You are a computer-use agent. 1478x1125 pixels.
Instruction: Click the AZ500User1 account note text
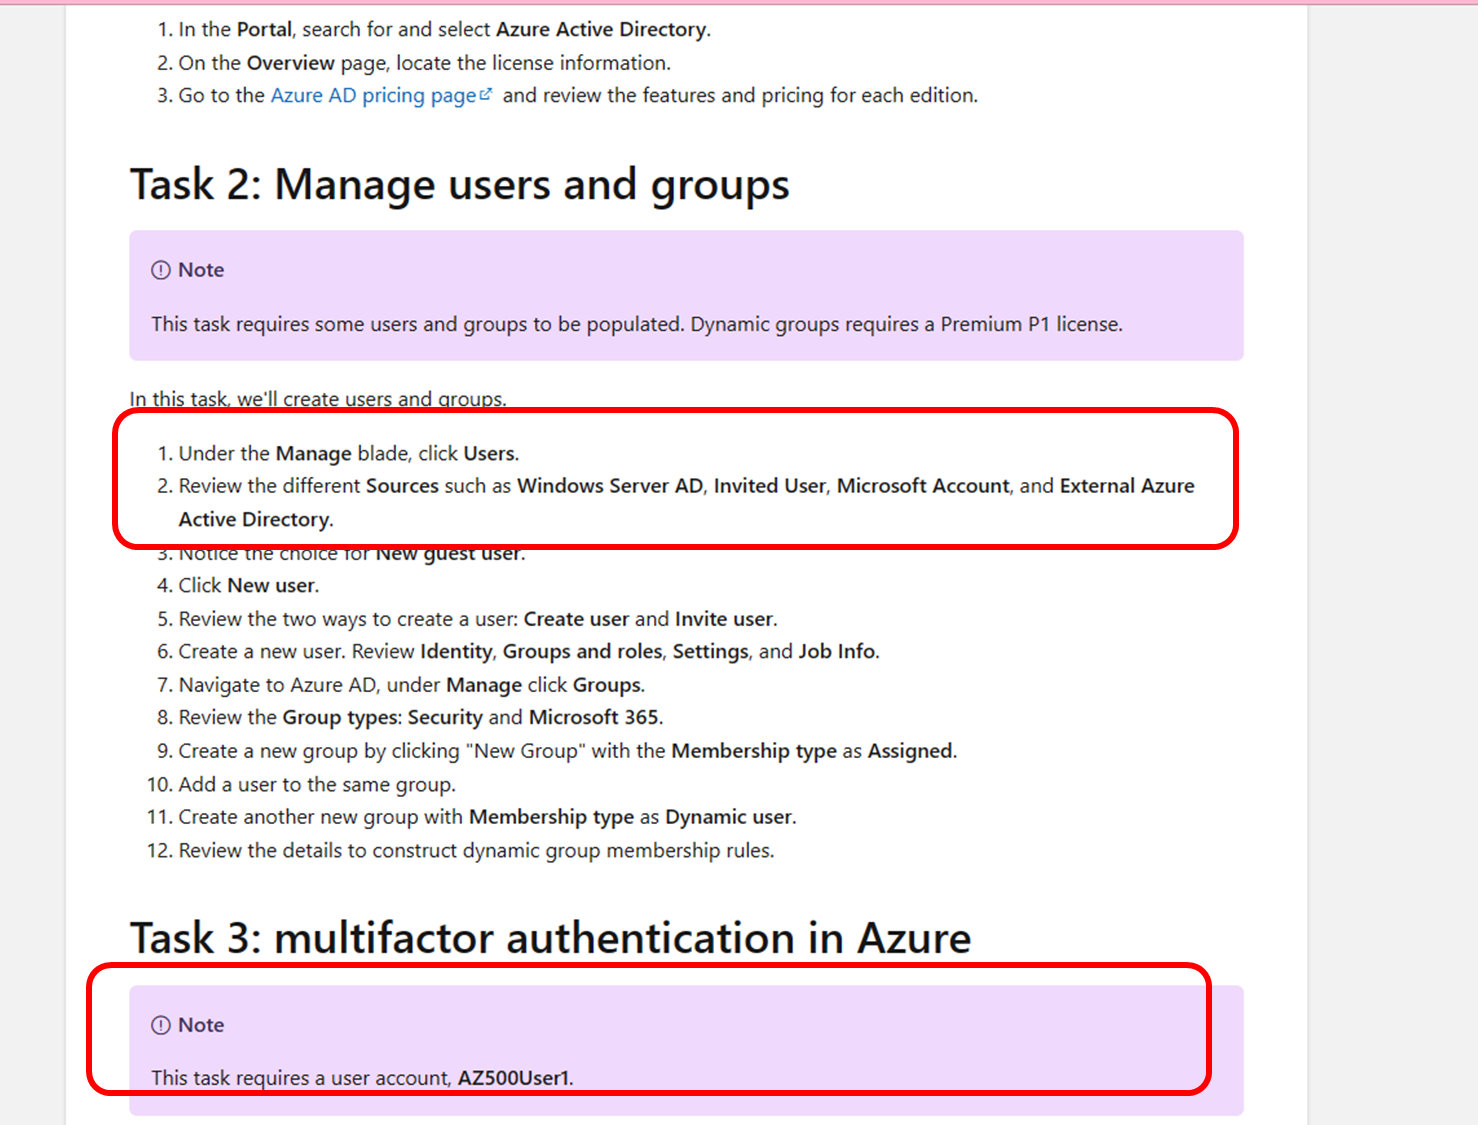pyautogui.click(x=363, y=1078)
